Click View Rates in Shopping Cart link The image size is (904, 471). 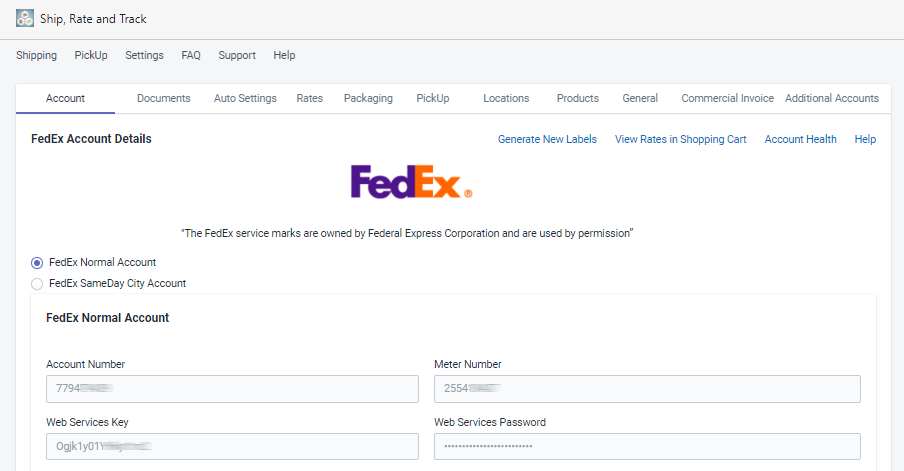[x=680, y=140]
